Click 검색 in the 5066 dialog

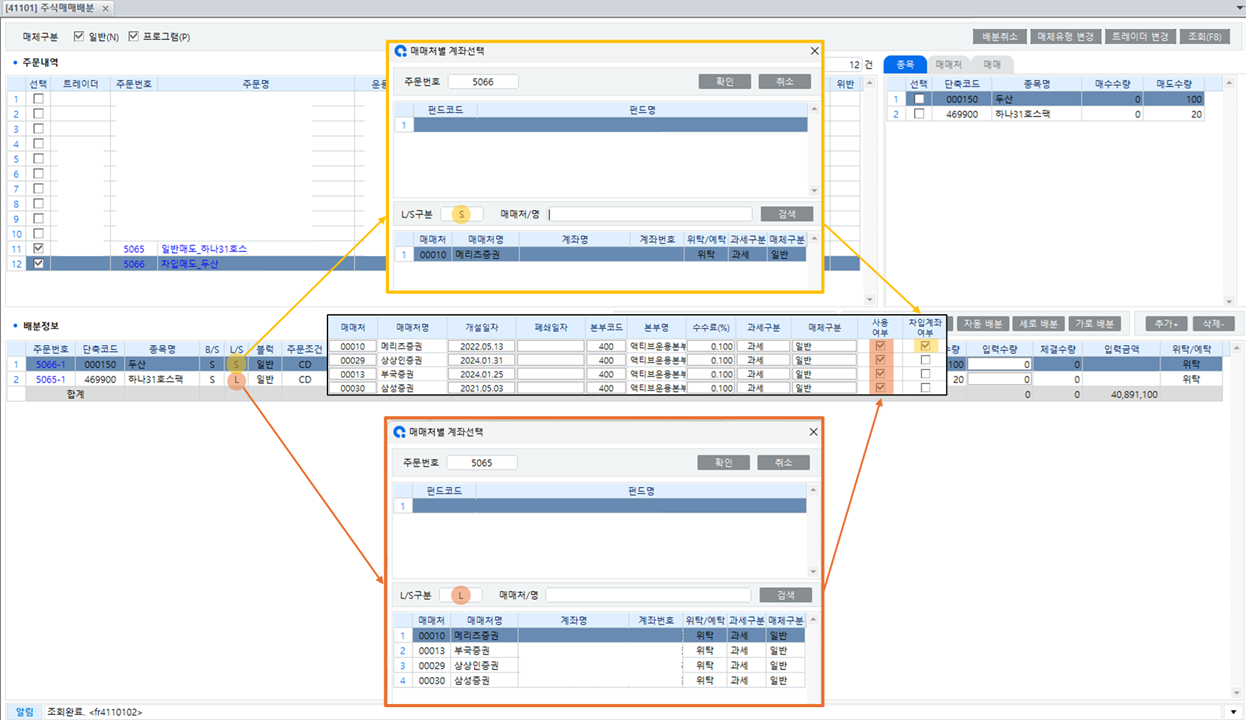[x=786, y=214]
